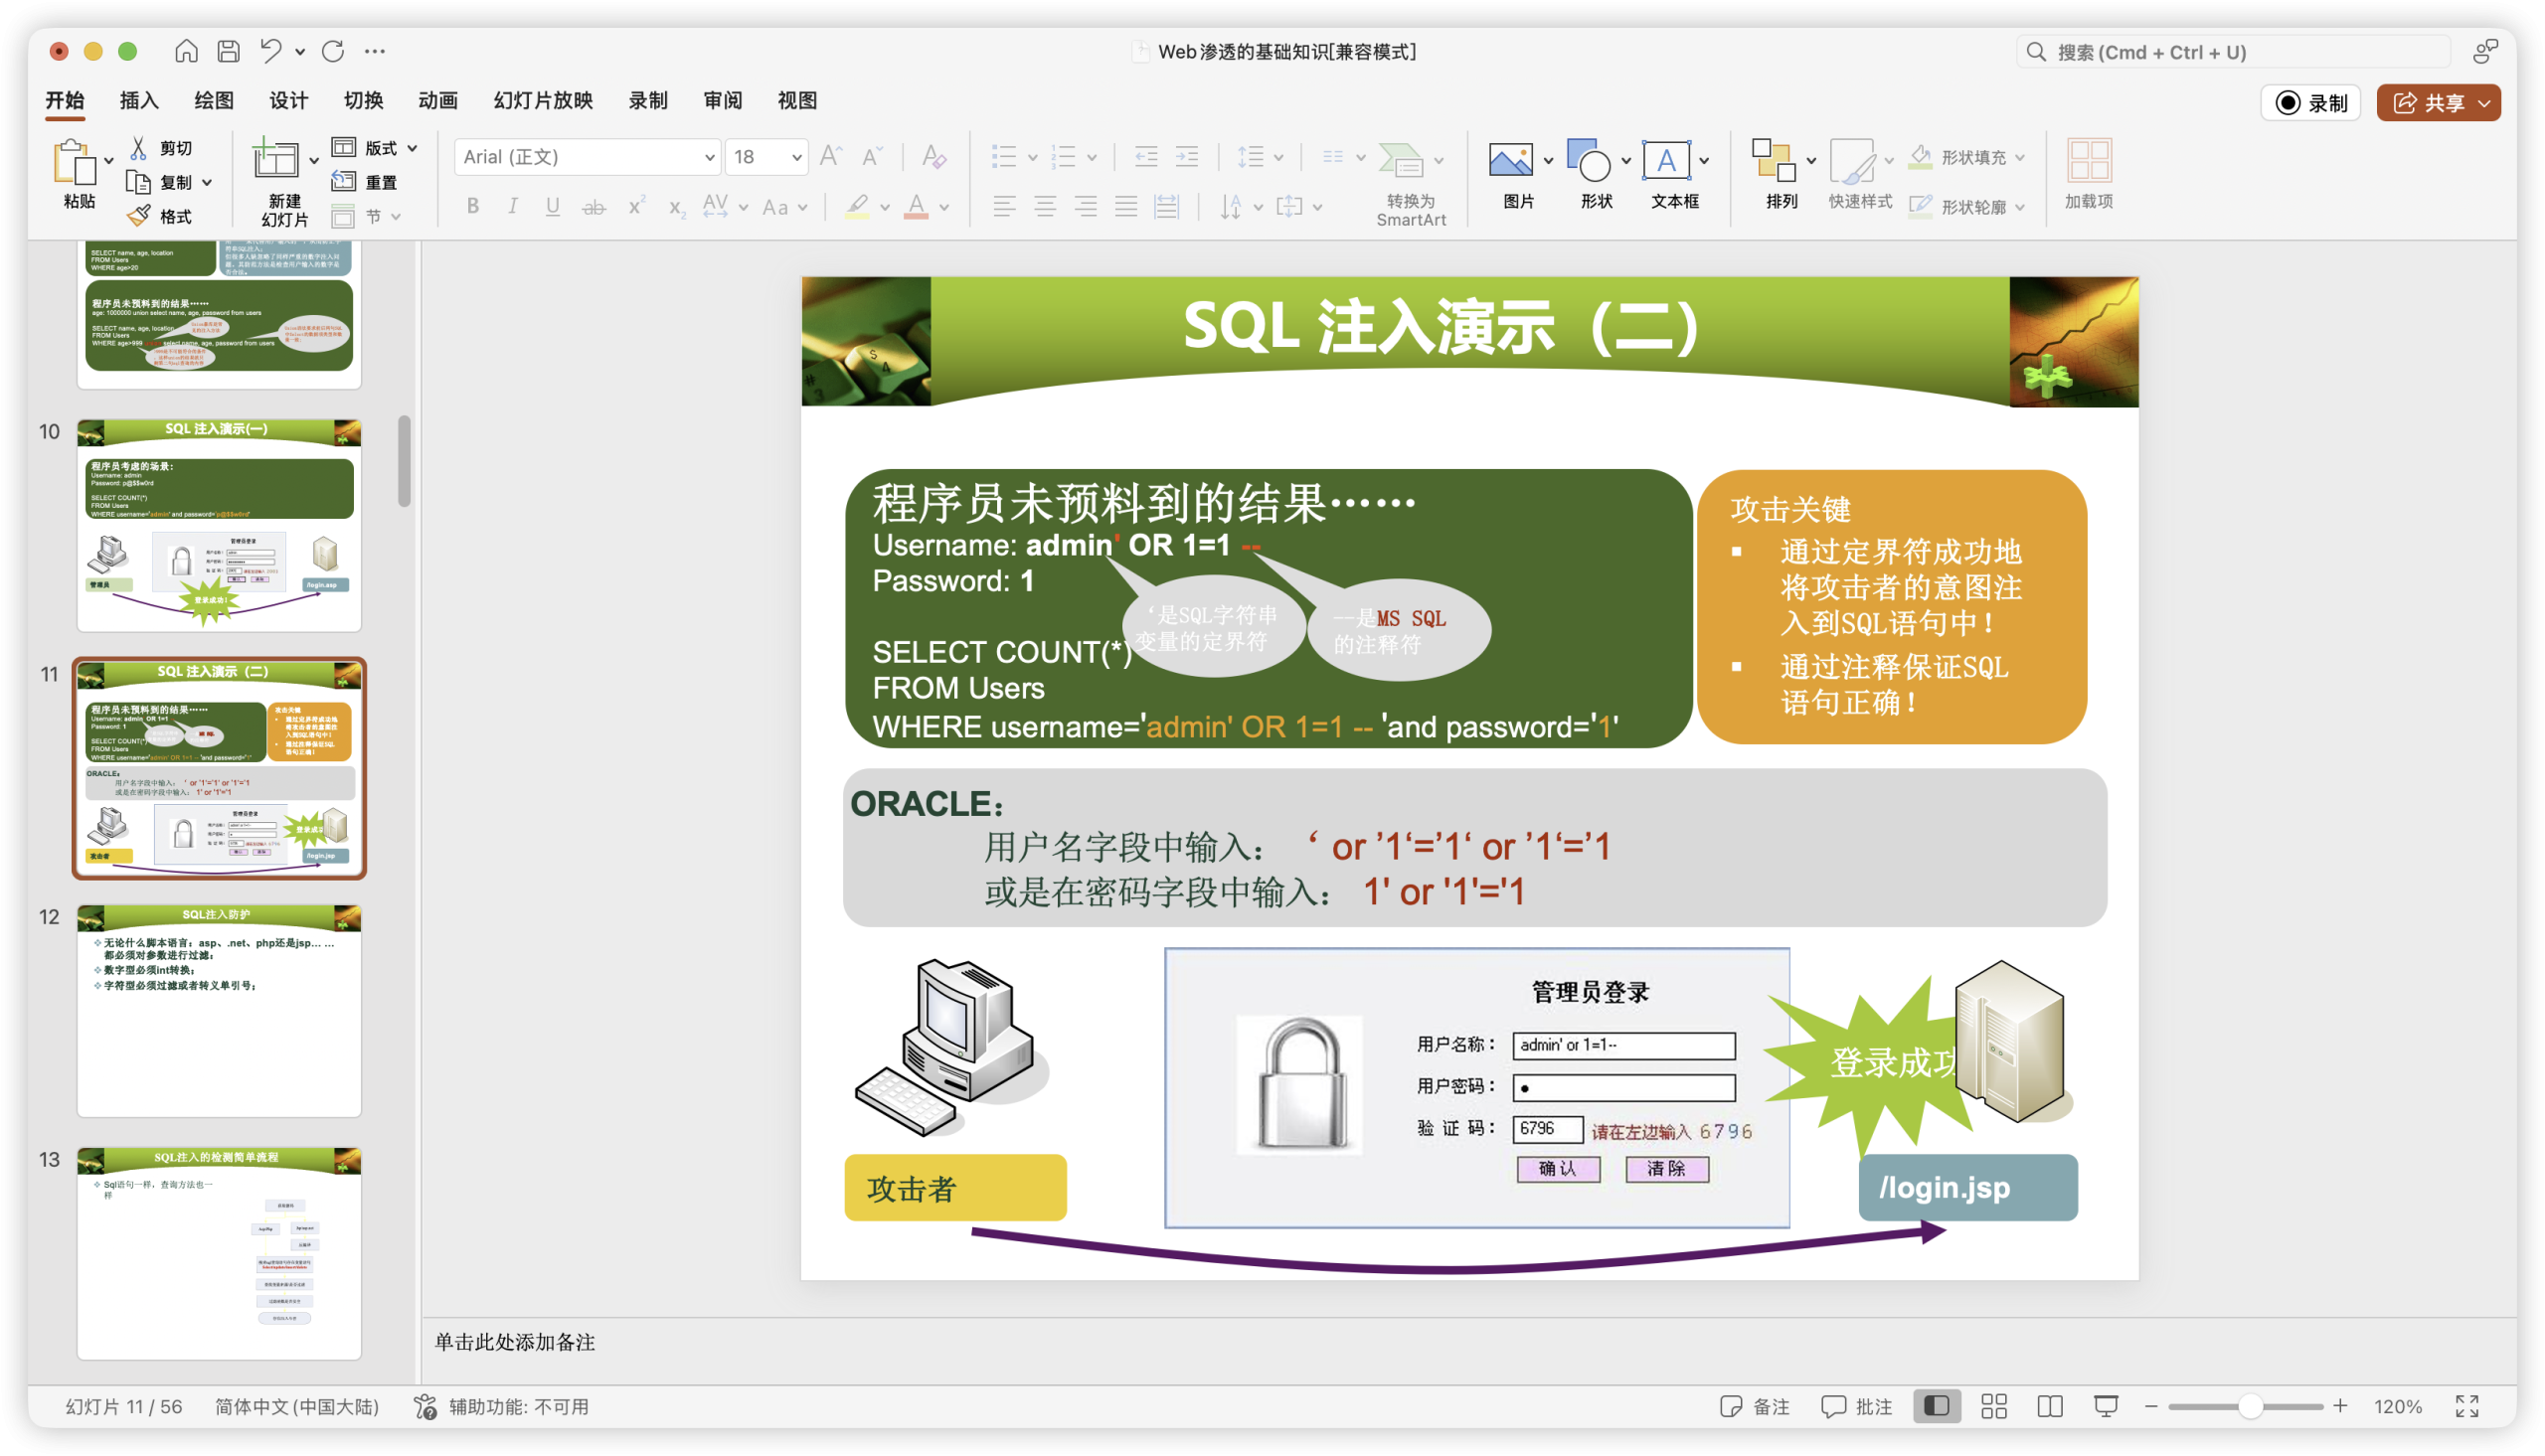Click Convert to SmartArt icon

(1401, 160)
